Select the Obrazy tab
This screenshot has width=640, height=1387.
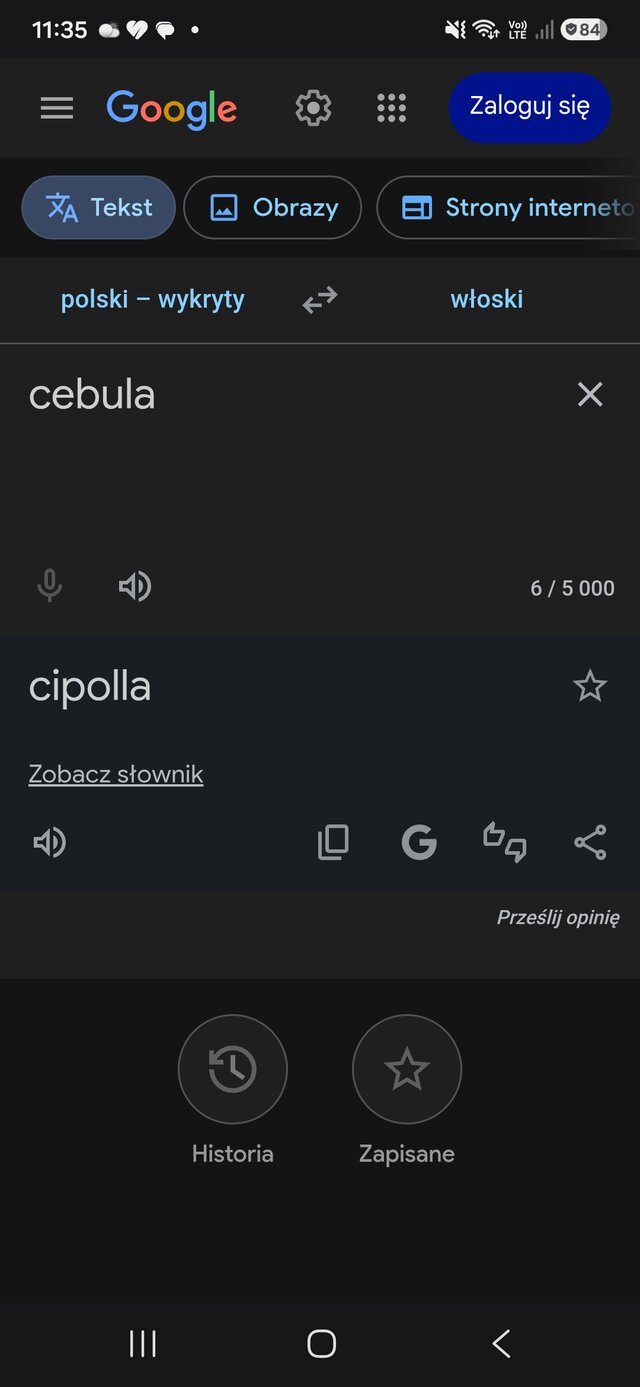(273, 208)
